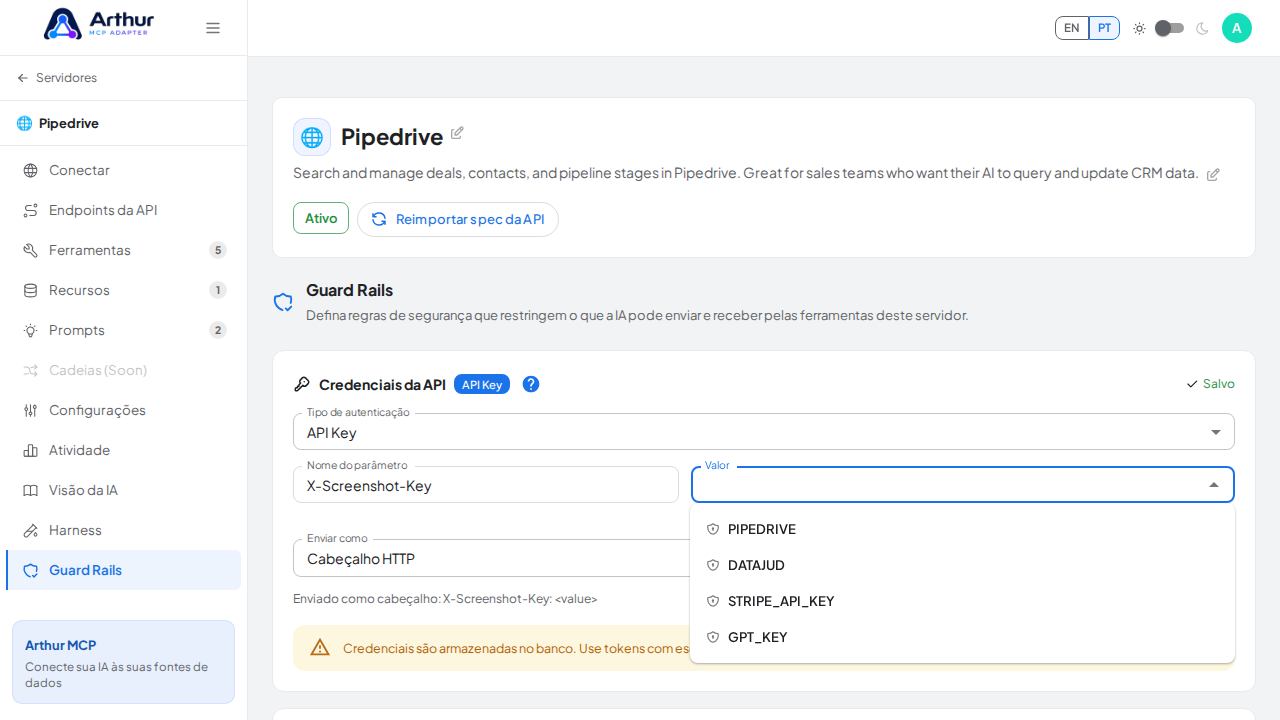Open the Visão da IA sidebar item
Viewport: 1280px width, 720px height.
tap(124, 490)
